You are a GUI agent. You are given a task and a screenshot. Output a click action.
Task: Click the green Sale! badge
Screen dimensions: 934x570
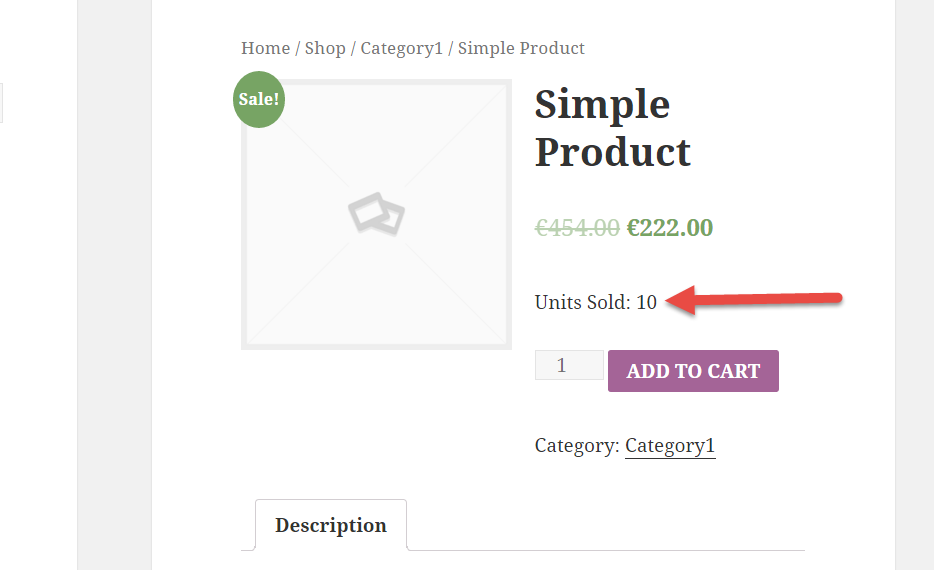[x=259, y=100]
